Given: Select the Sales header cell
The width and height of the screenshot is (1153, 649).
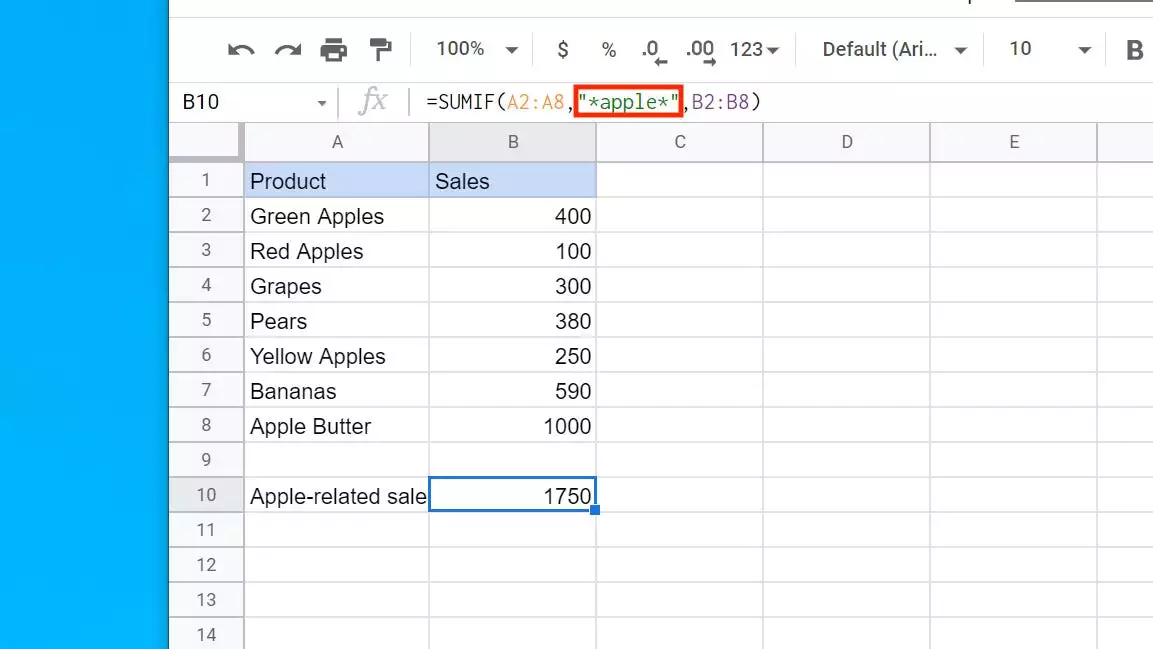Looking at the screenshot, I should point(512,181).
